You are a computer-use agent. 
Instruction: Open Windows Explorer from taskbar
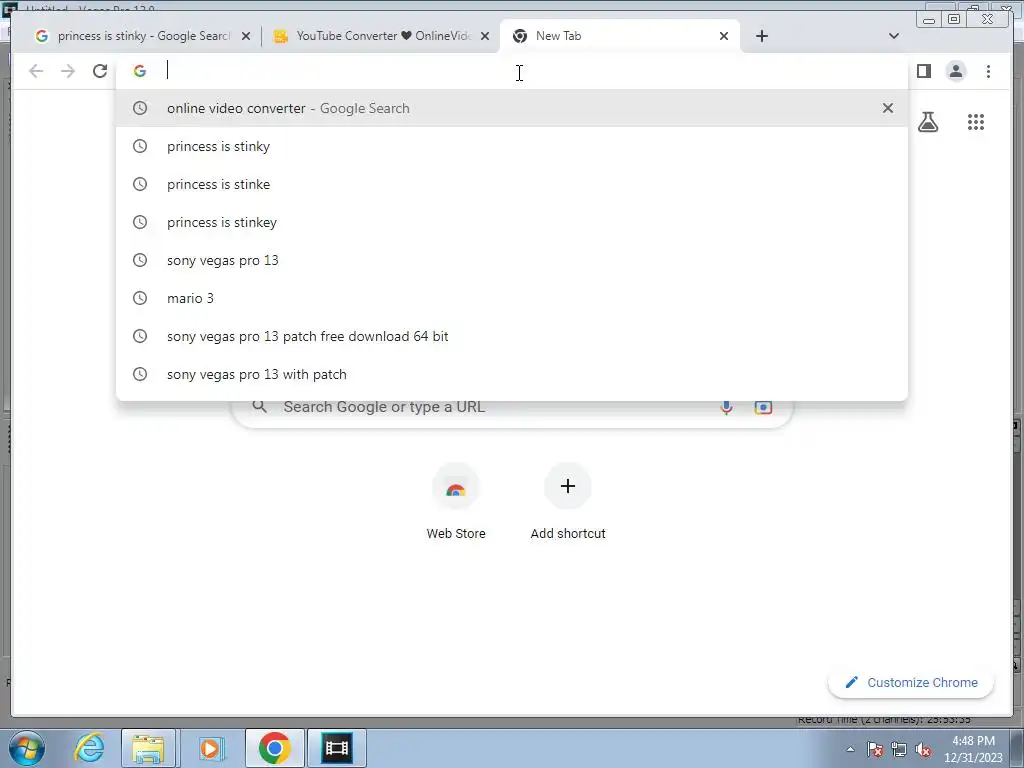click(x=148, y=748)
